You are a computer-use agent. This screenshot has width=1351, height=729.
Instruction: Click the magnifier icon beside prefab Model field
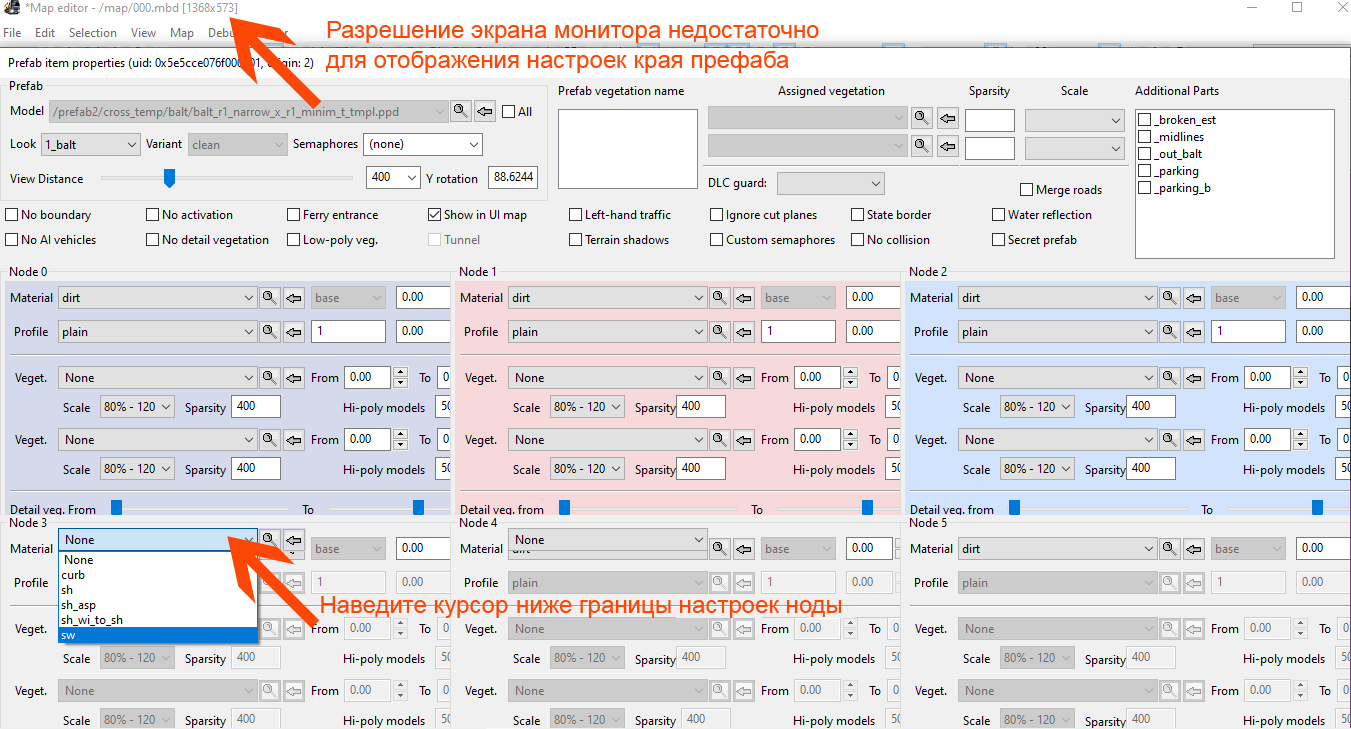pos(460,111)
